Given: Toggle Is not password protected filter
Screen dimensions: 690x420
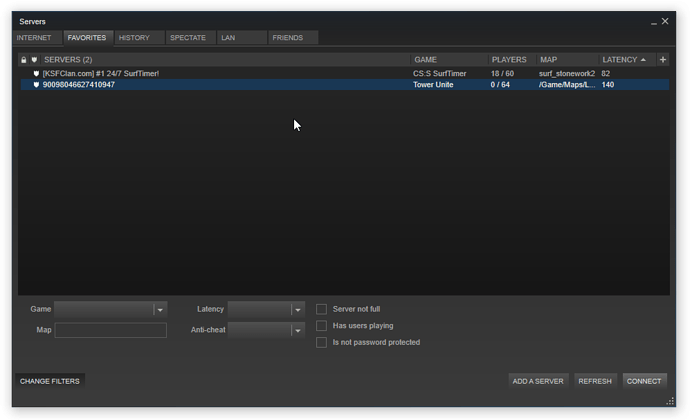Looking at the screenshot, I should (322, 342).
